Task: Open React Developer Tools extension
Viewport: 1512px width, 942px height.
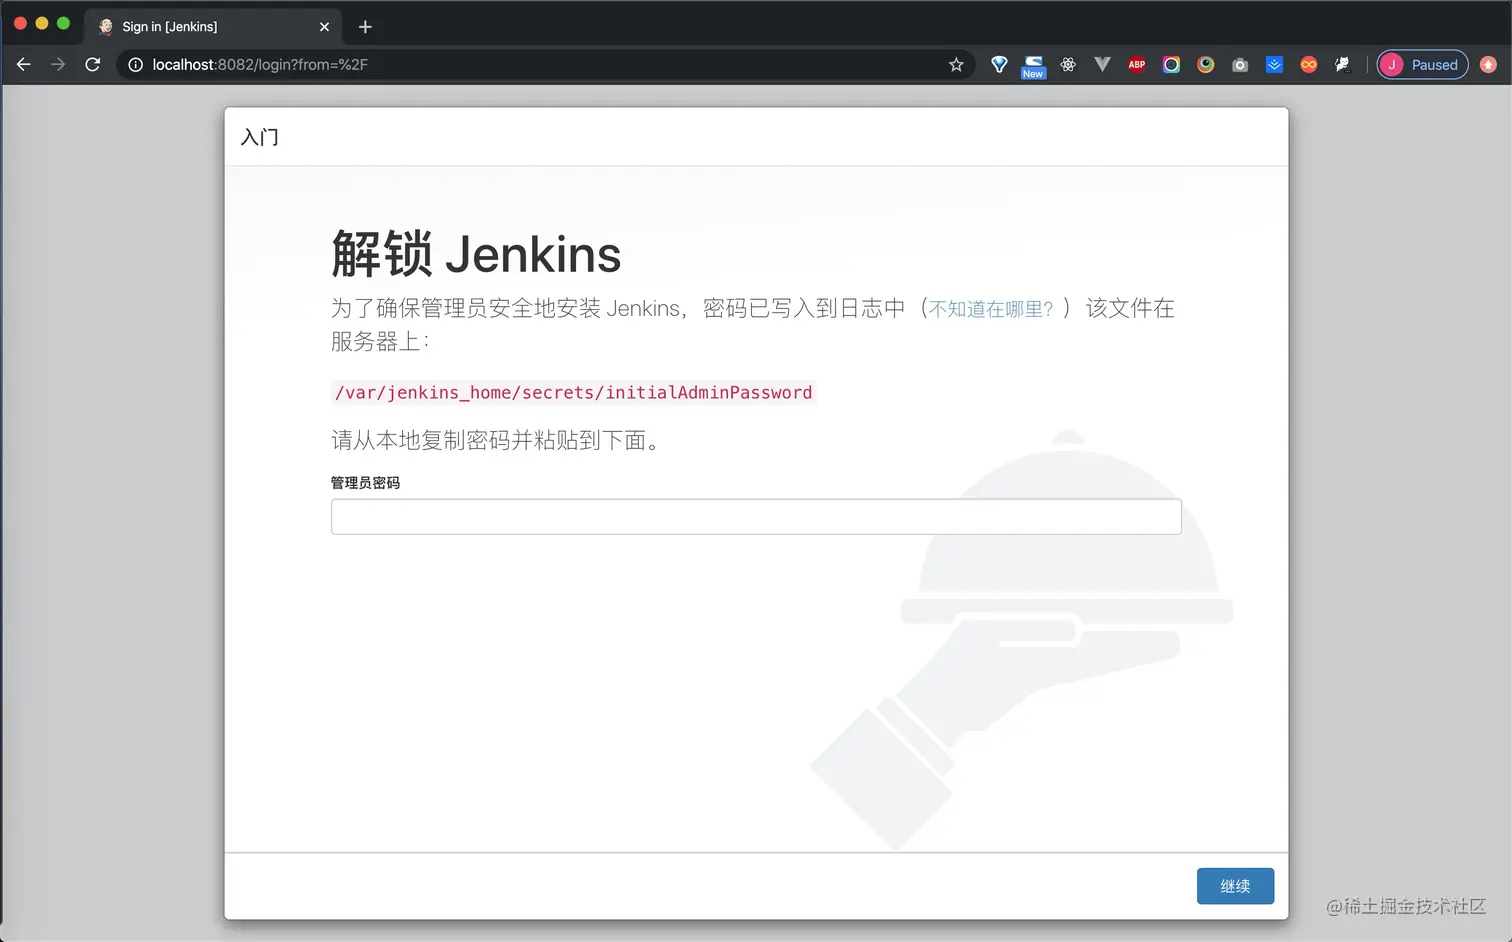Action: [x=1068, y=64]
